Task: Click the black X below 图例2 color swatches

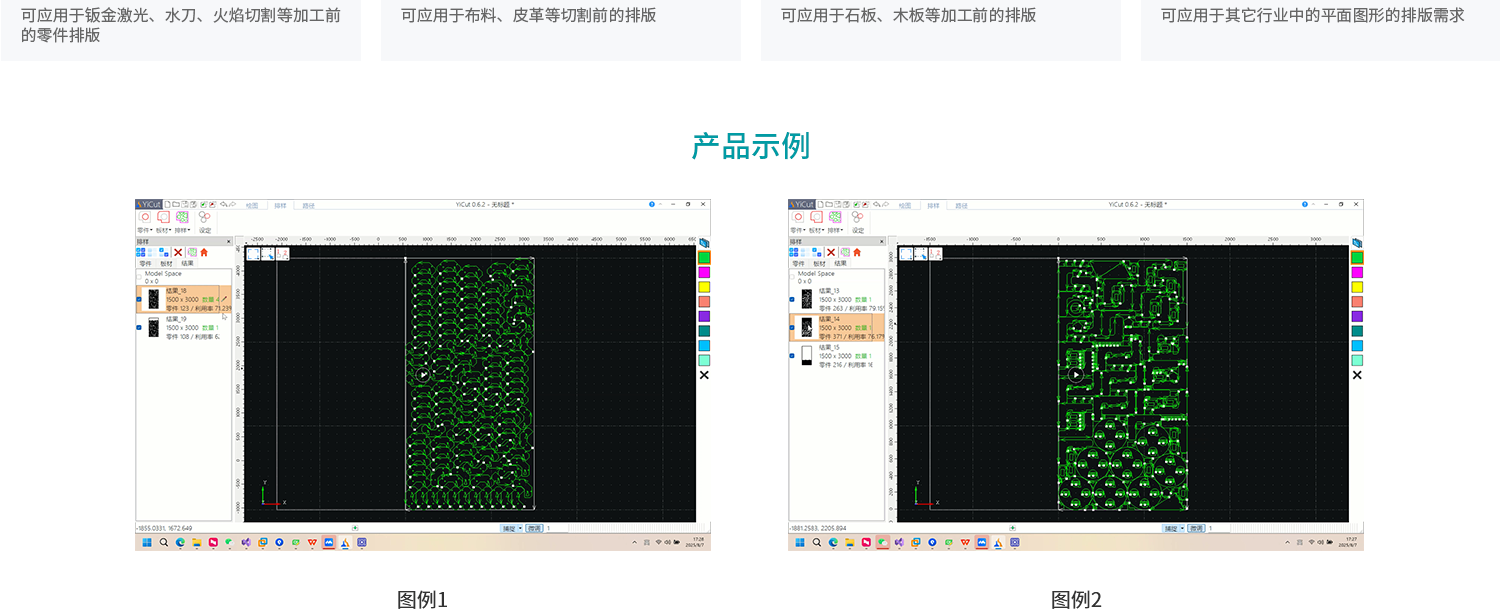Action: 1357,375
